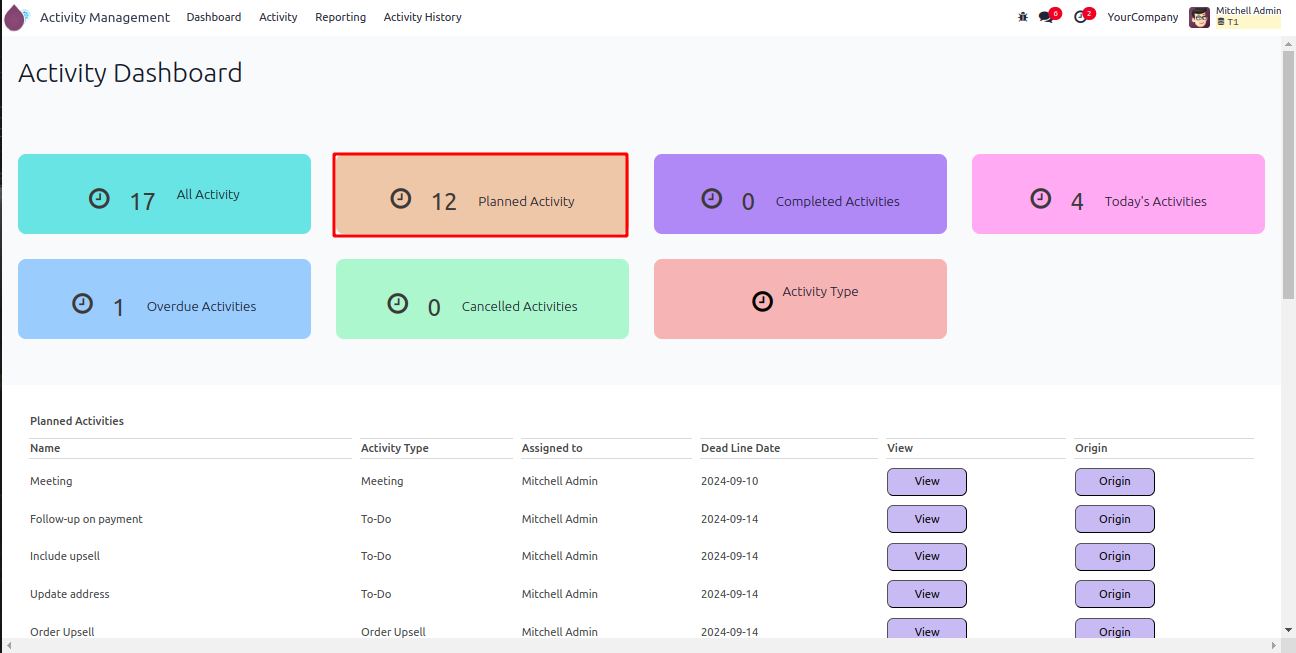Click the vertical scrollbar on the right
The image size is (1296, 653).
coord(1288,175)
